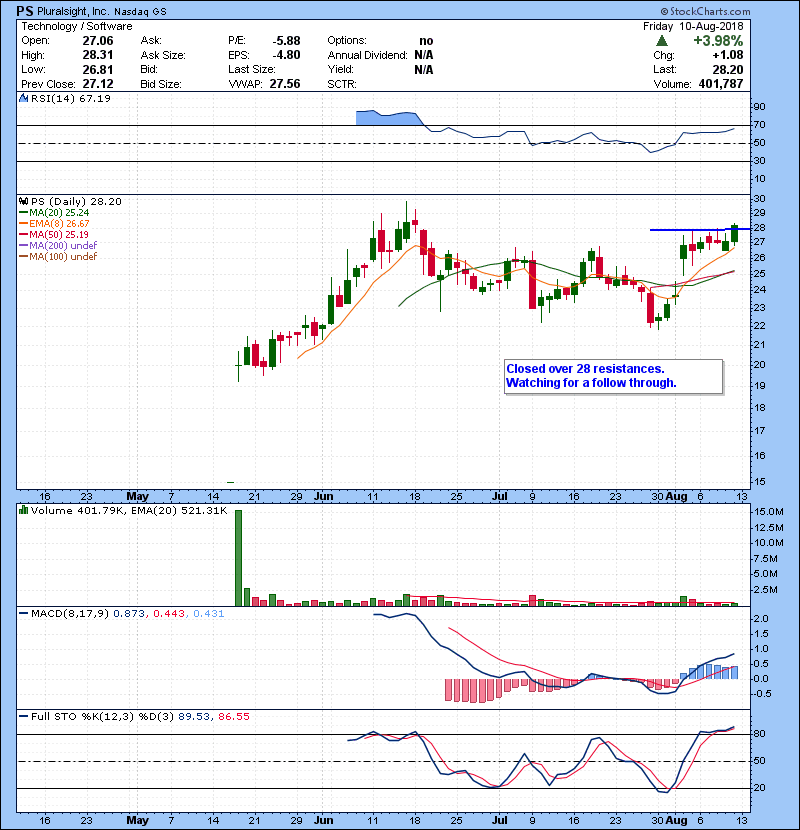Viewport: 800px width, 830px height.
Task: Click the volume bars icon beside Volume label
Action: point(23,510)
